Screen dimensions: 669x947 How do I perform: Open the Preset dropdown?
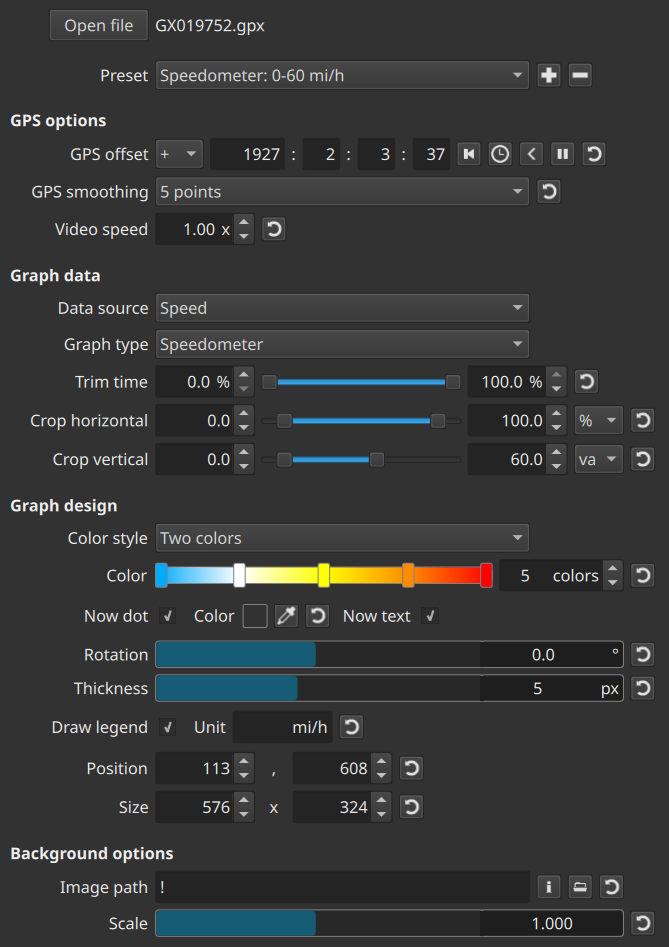(x=342, y=75)
